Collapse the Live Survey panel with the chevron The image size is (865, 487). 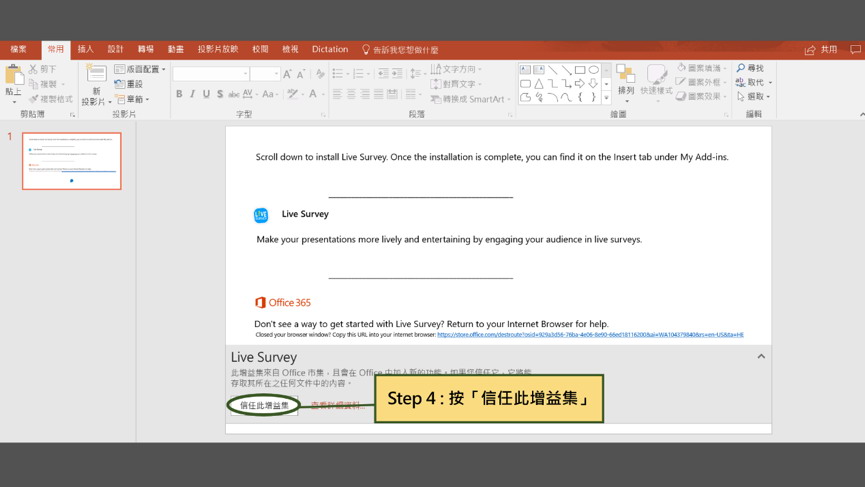click(761, 356)
